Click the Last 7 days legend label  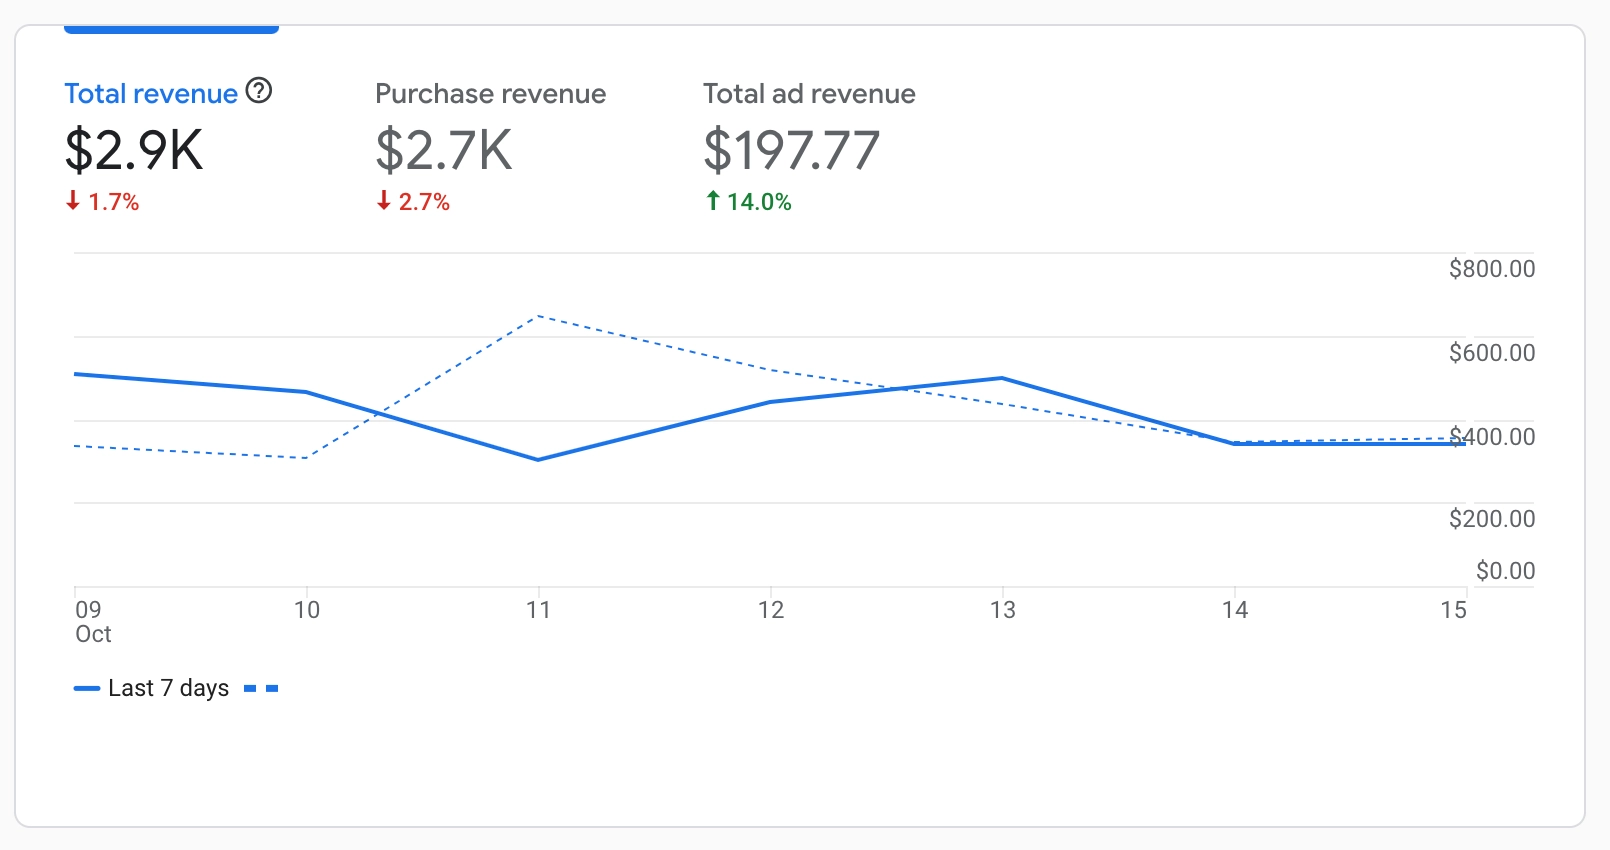168,689
